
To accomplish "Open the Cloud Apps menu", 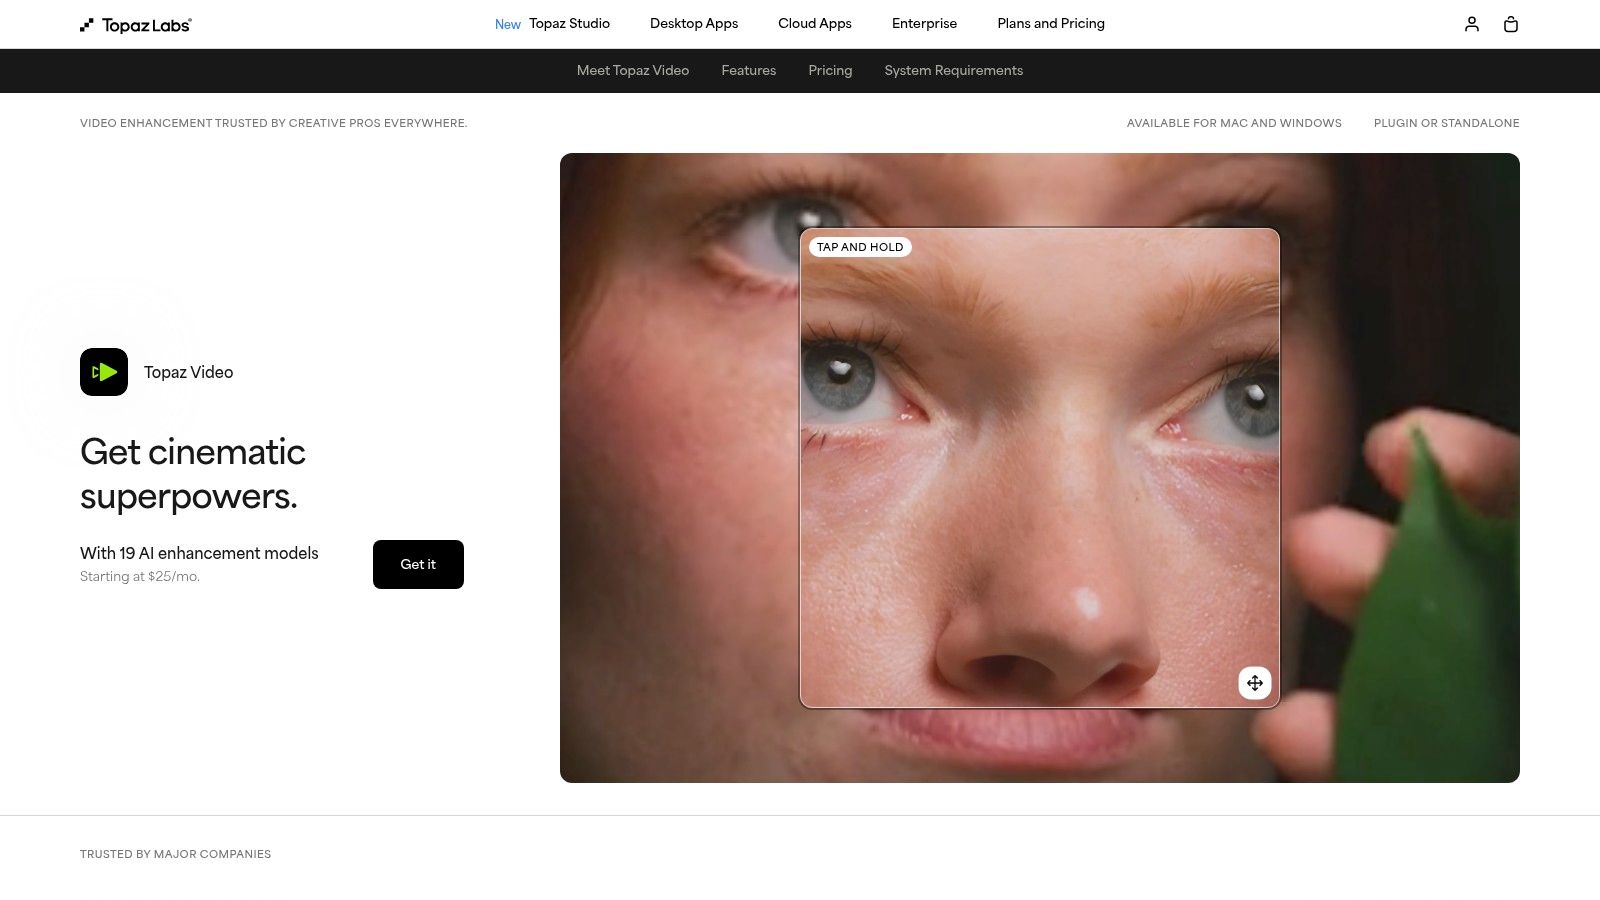I will point(815,24).
